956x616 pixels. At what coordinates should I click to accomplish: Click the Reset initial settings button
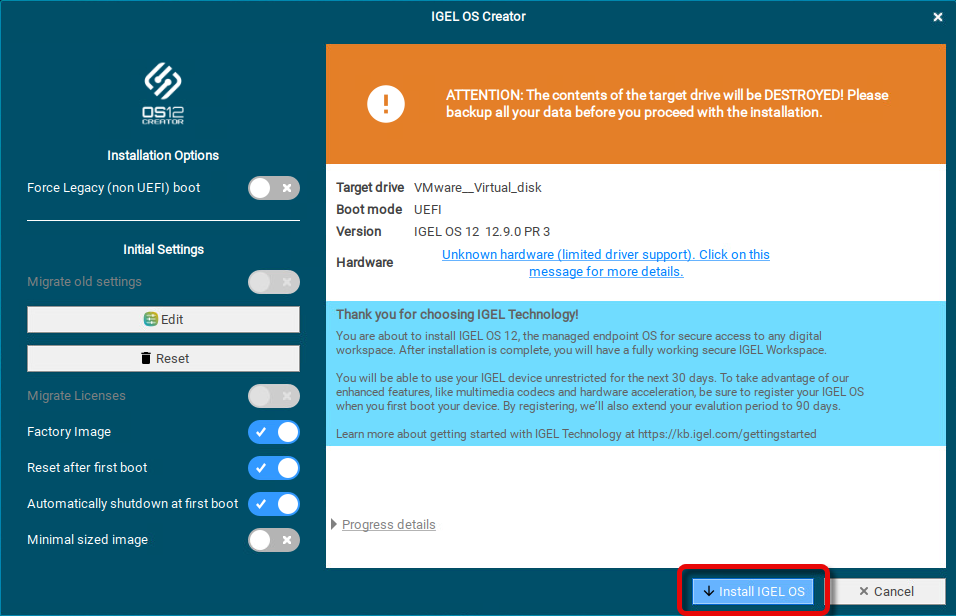point(163,359)
